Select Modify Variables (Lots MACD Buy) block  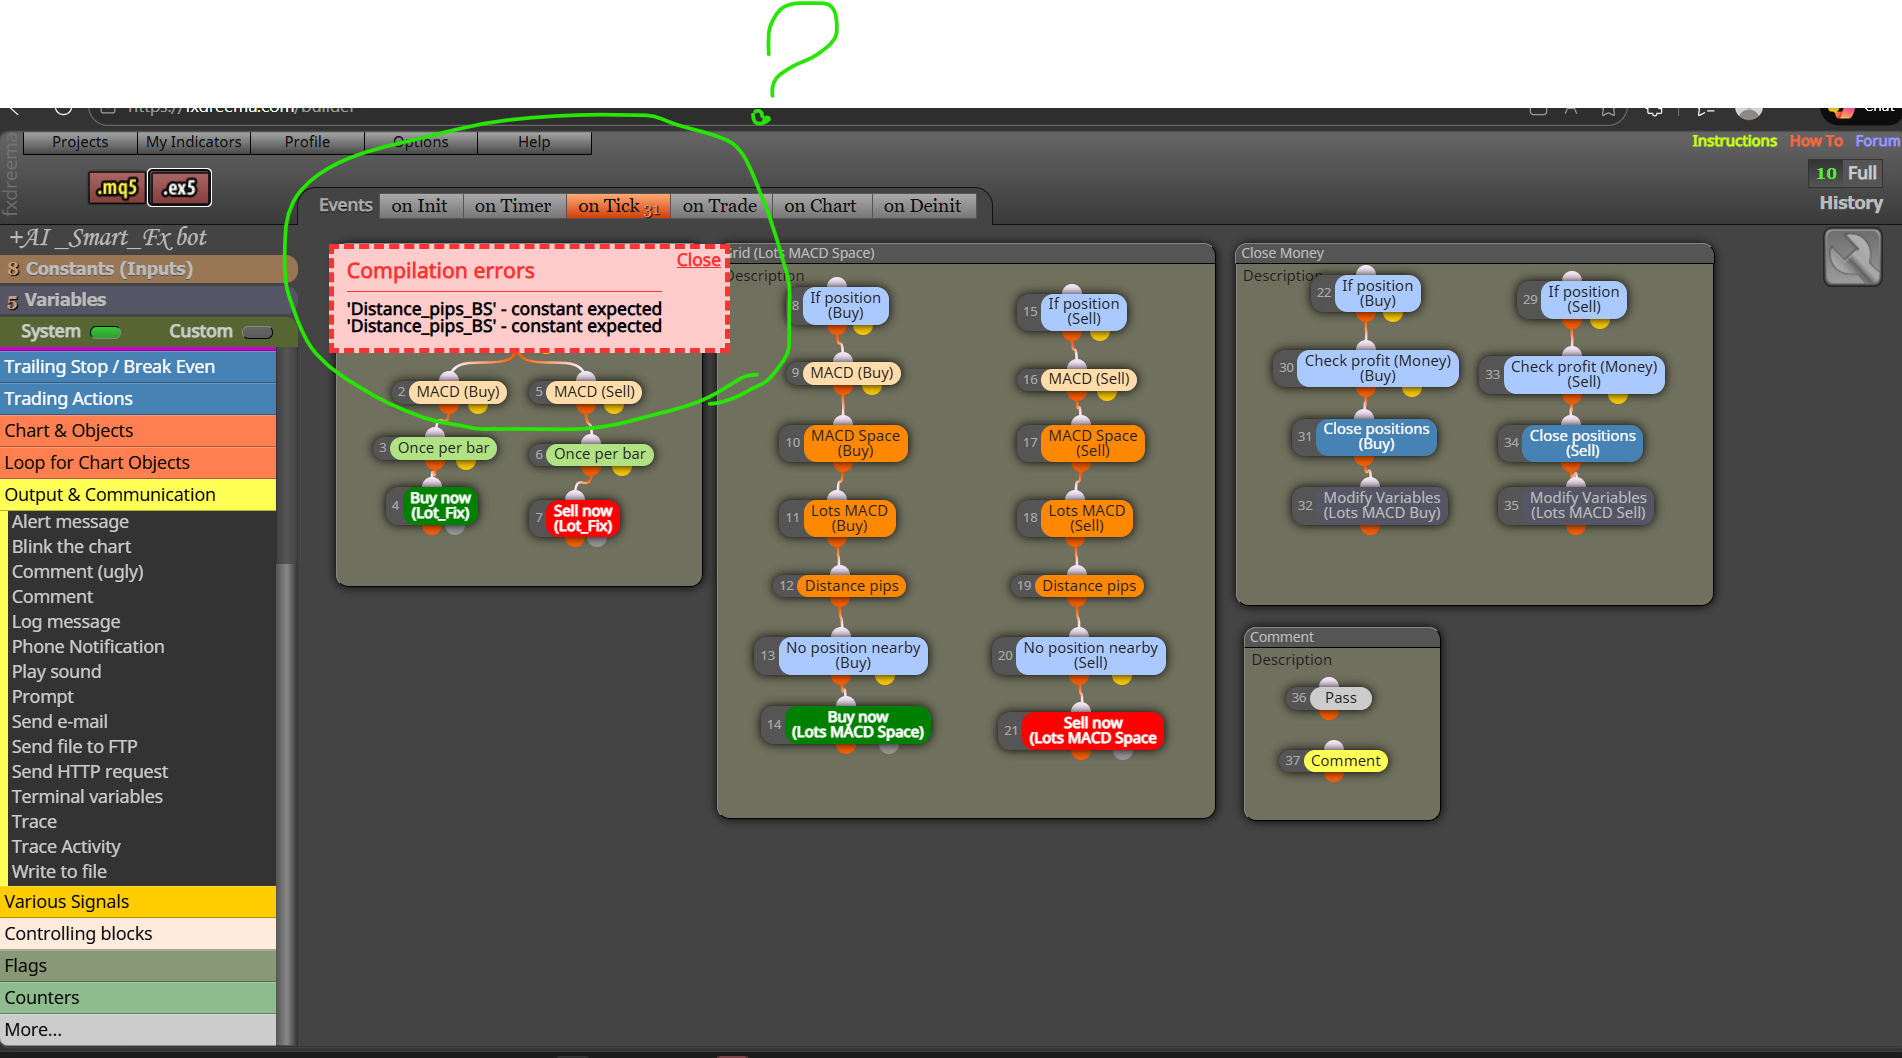click(x=1382, y=505)
